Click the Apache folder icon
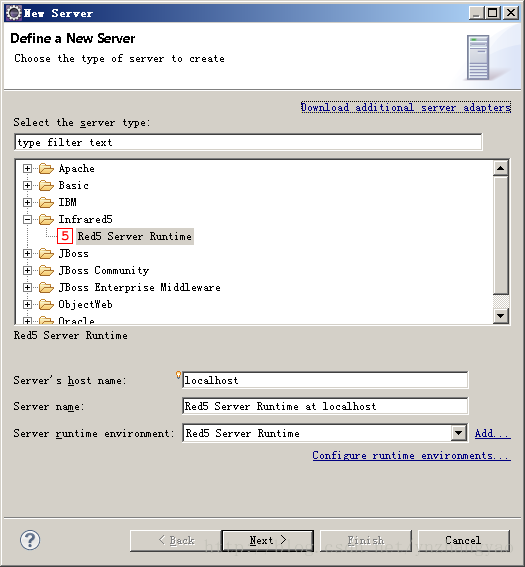This screenshot has height=567, width=525. pyautogui.click(x=46, y=169)
